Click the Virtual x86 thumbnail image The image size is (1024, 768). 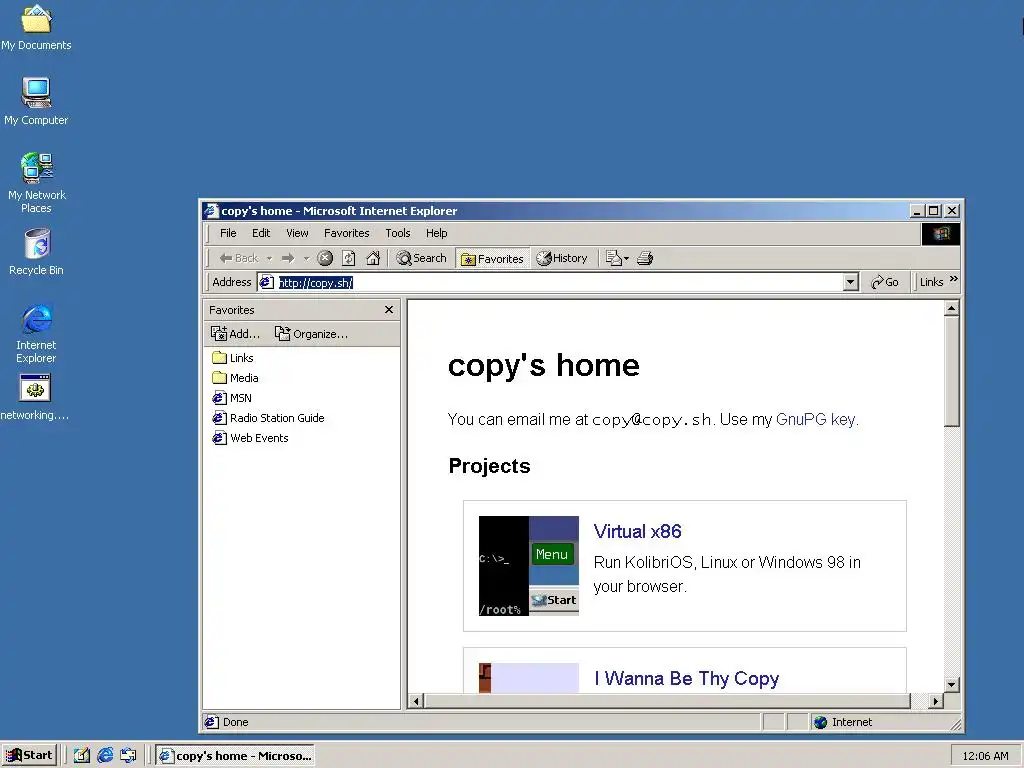(x=529, y=566)
